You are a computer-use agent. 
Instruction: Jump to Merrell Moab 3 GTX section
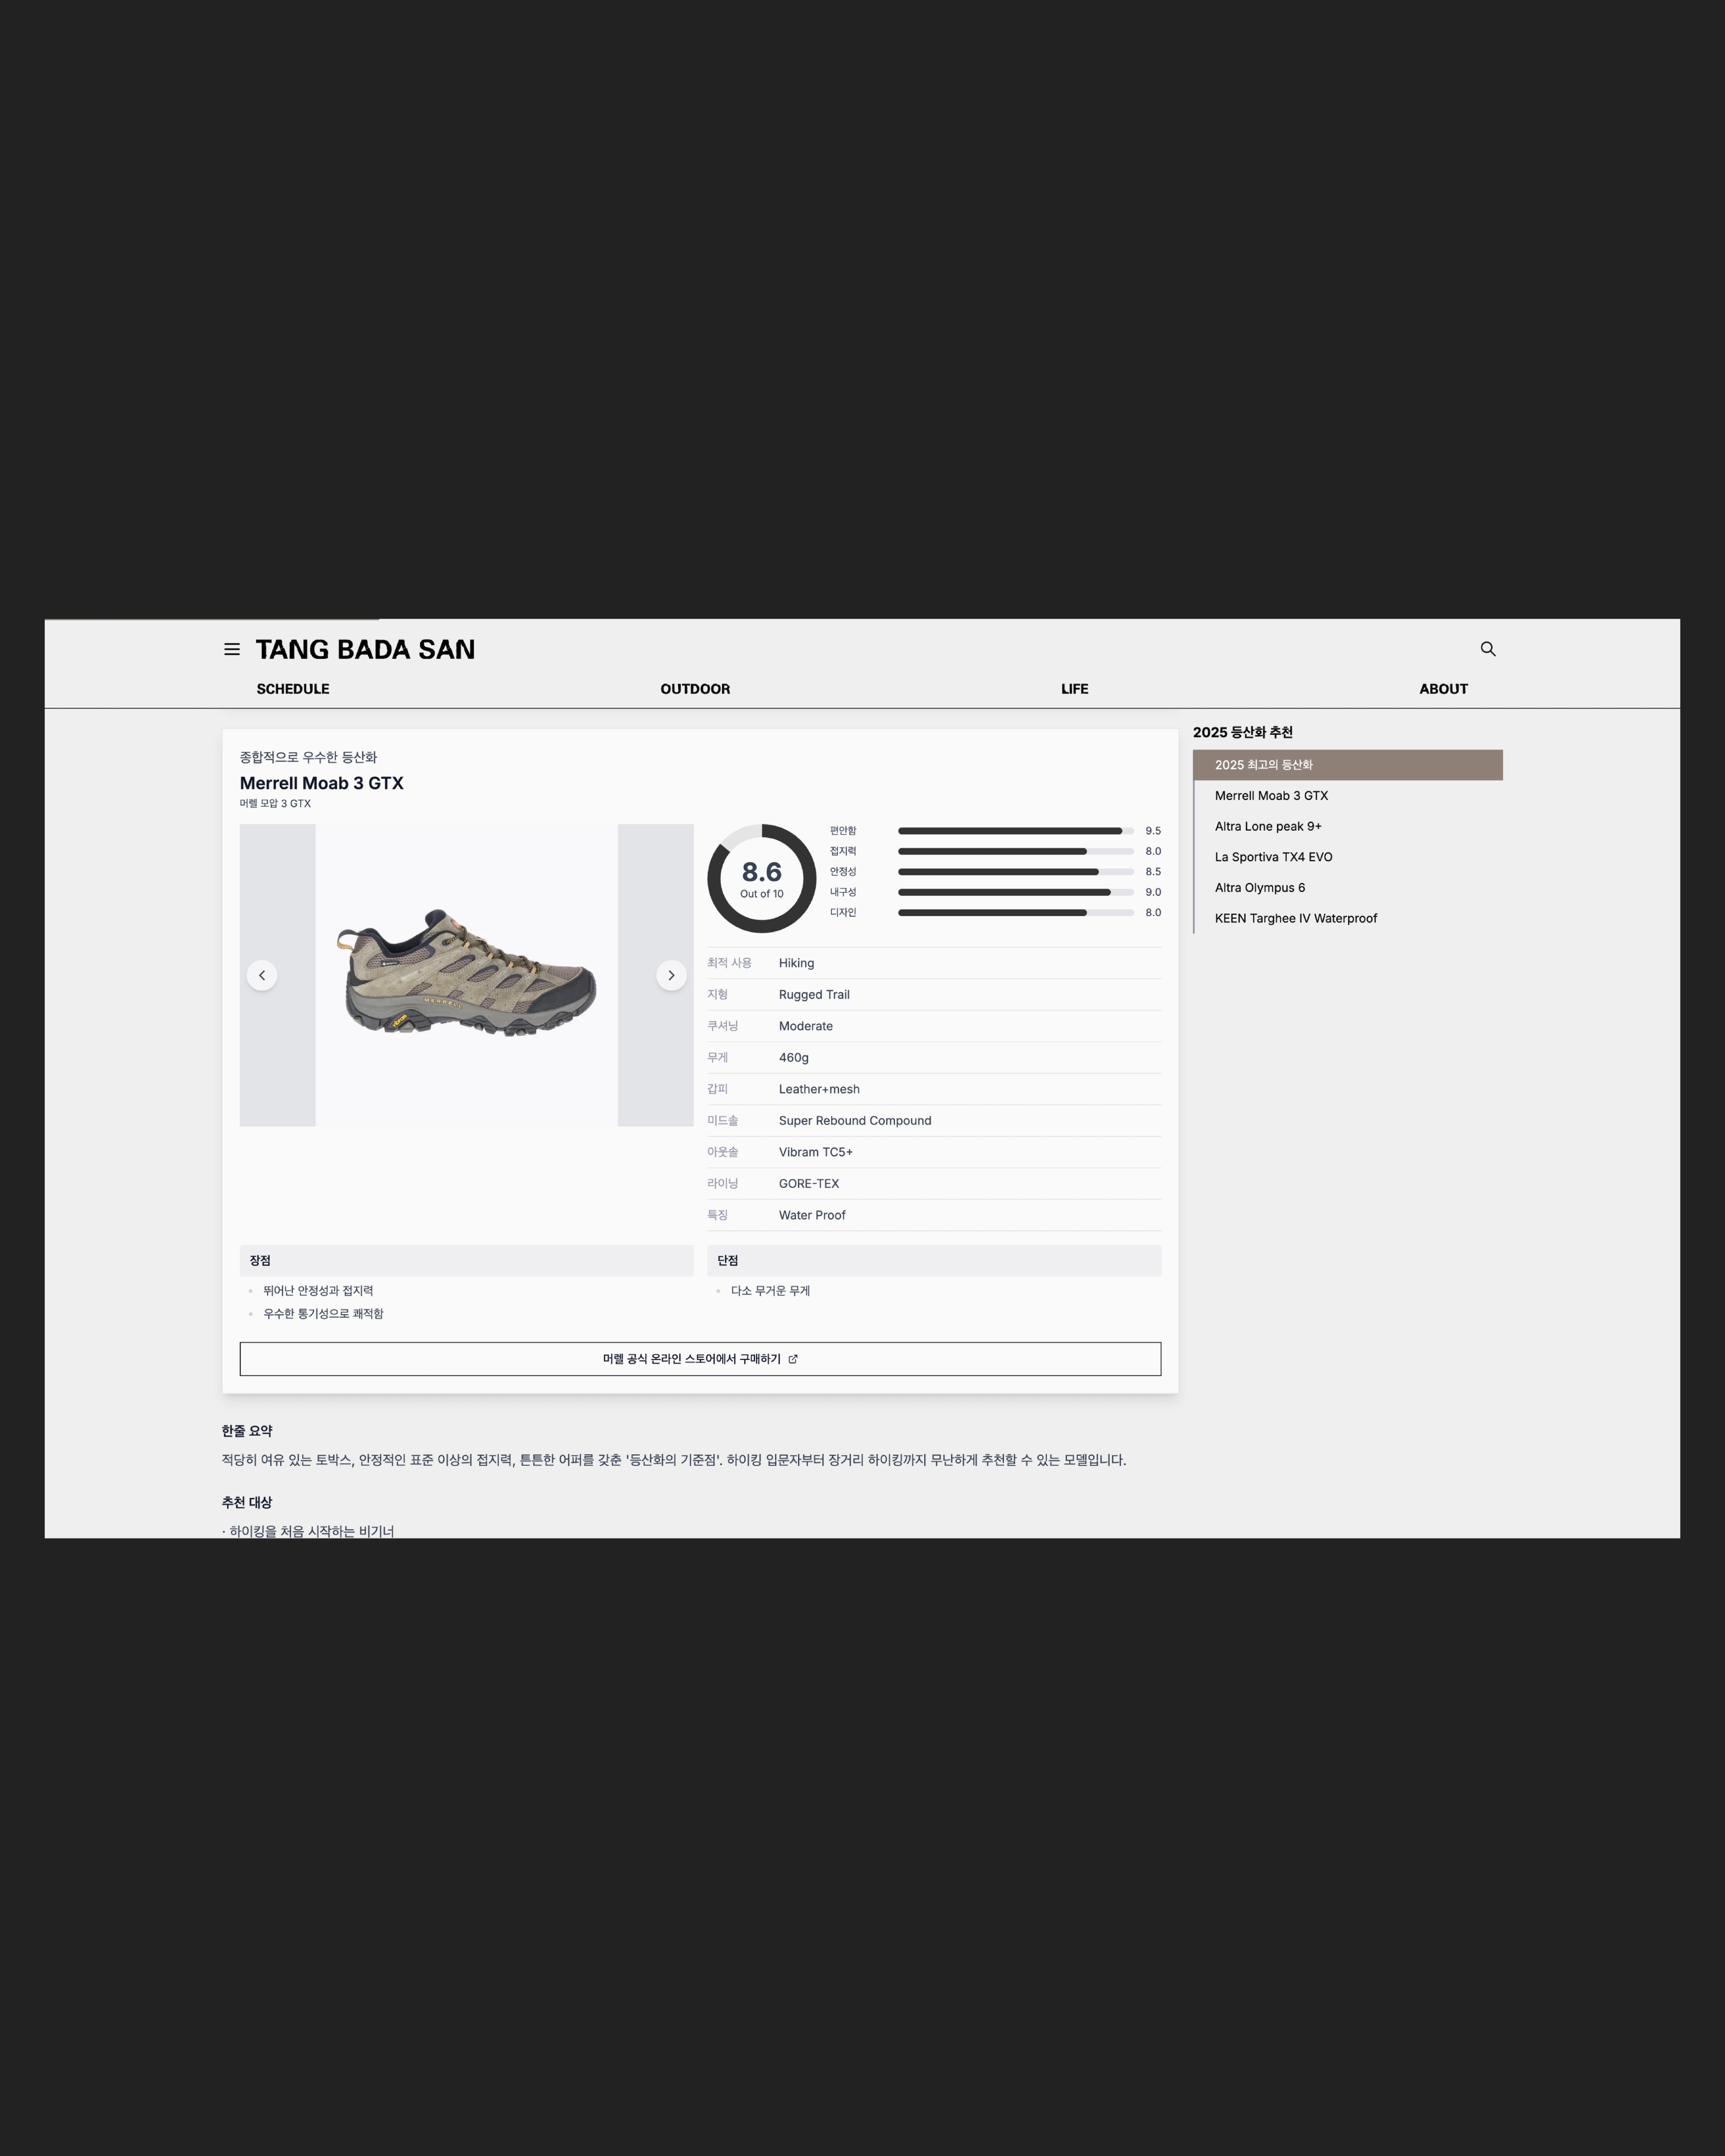click(x=1271, y=796)
